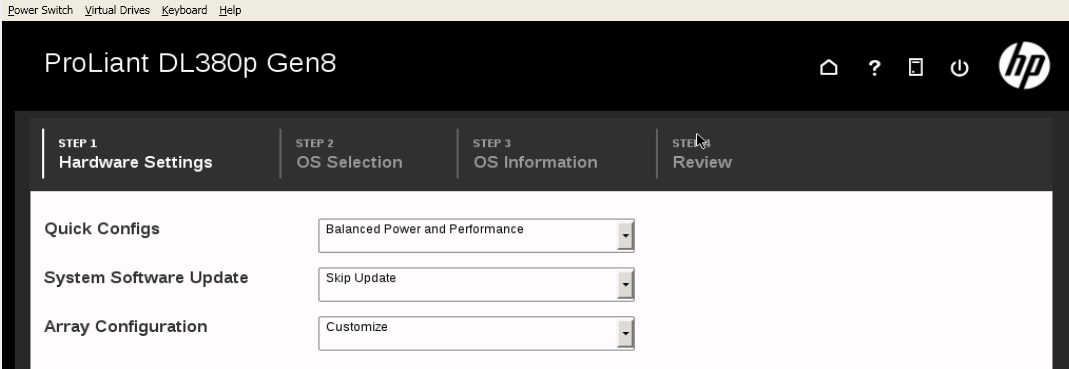The image size is (1069, 369).
Task: Click the device icon beside the help icon
Action: click(x=916, y=67)
